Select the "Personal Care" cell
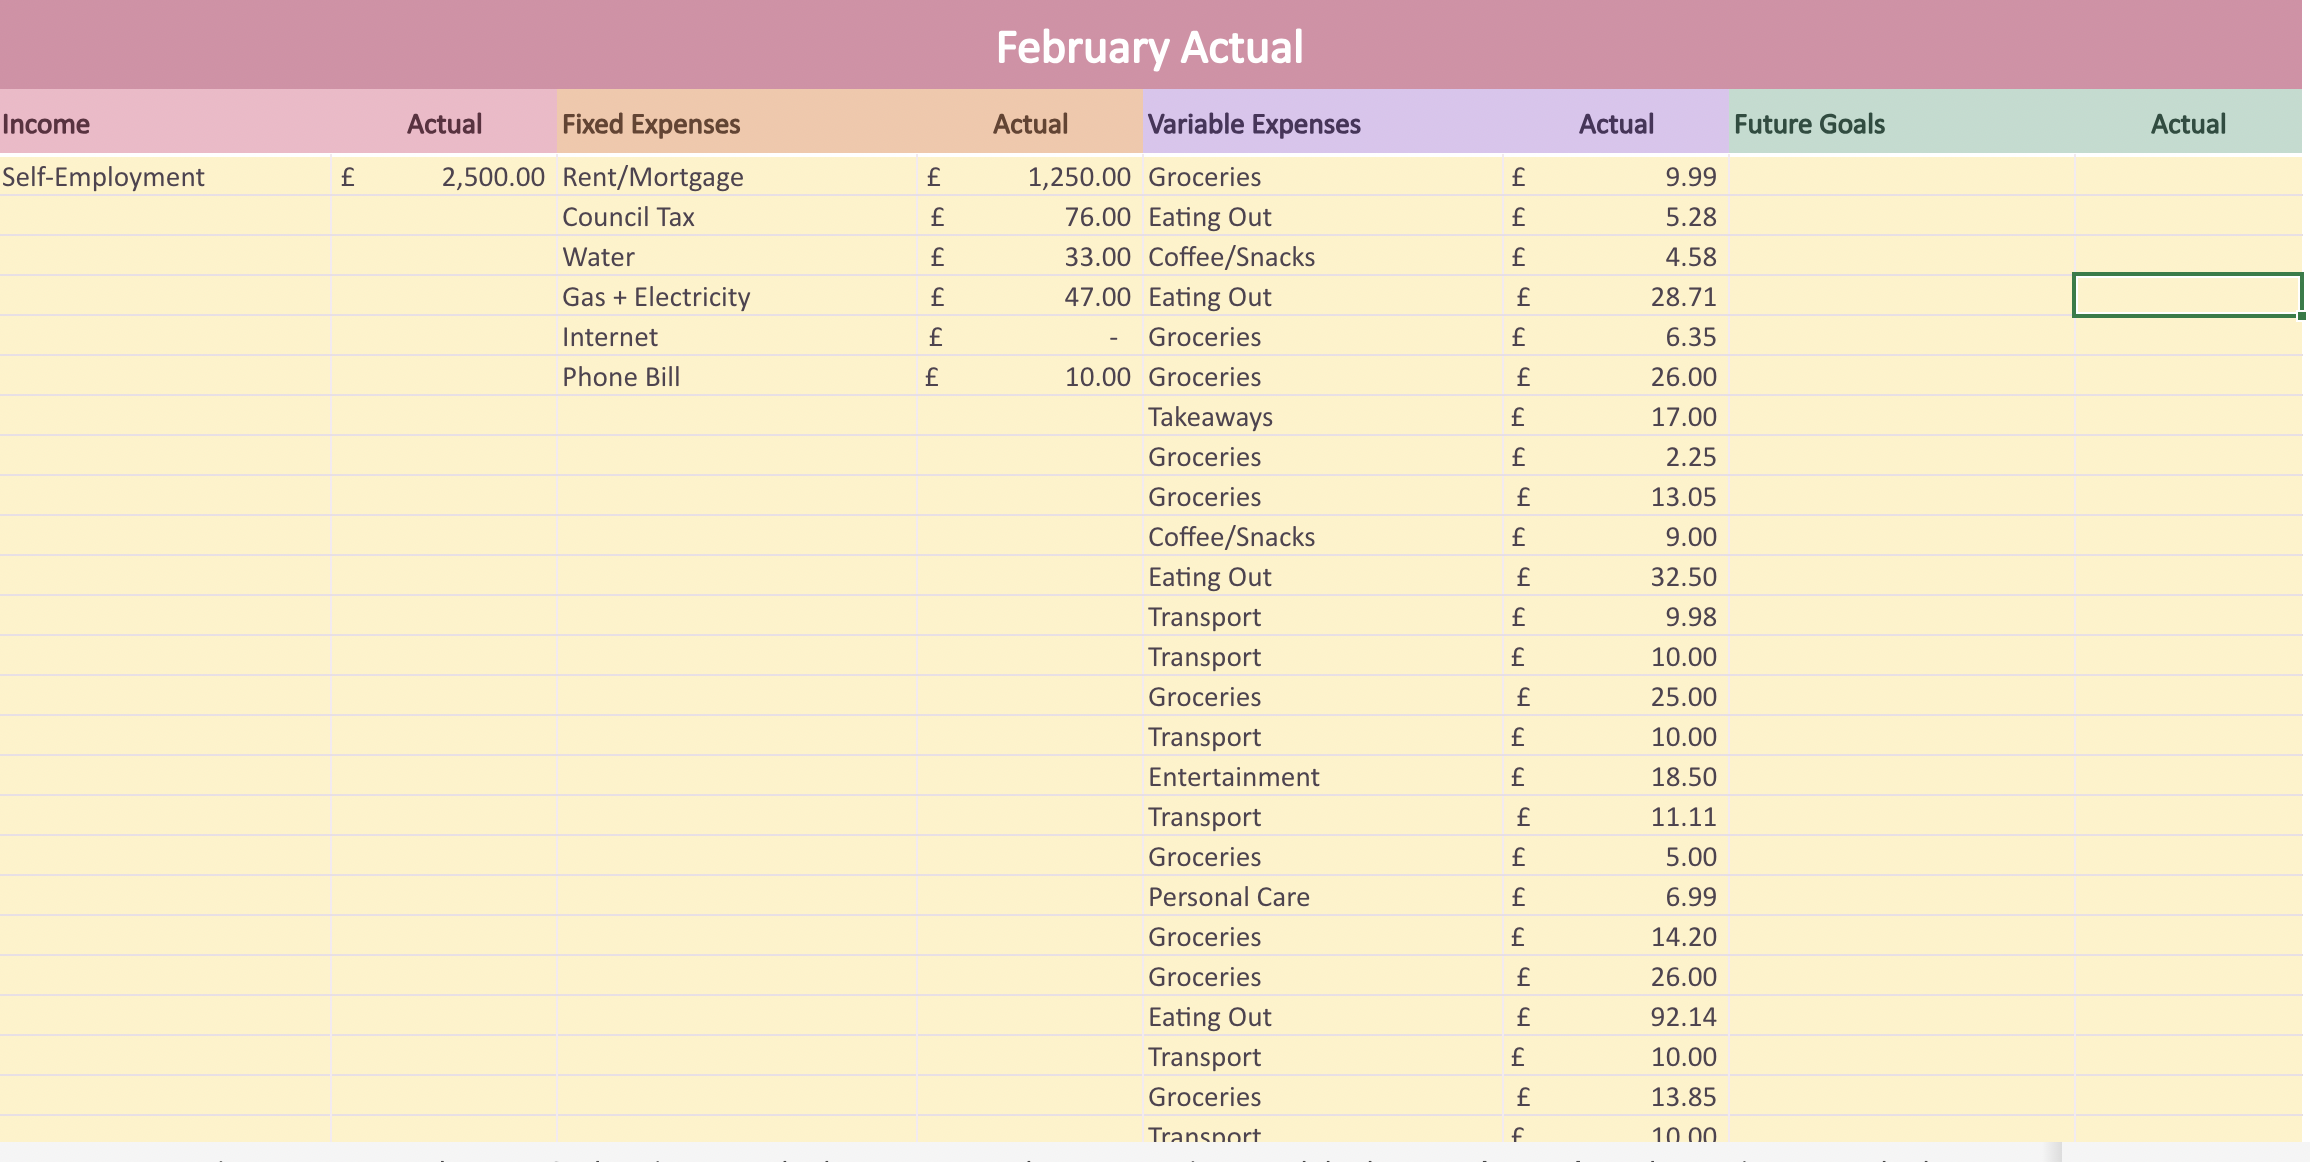Image resolution: width=2310 pixels, height=1162 pixels. (1323, 897)
